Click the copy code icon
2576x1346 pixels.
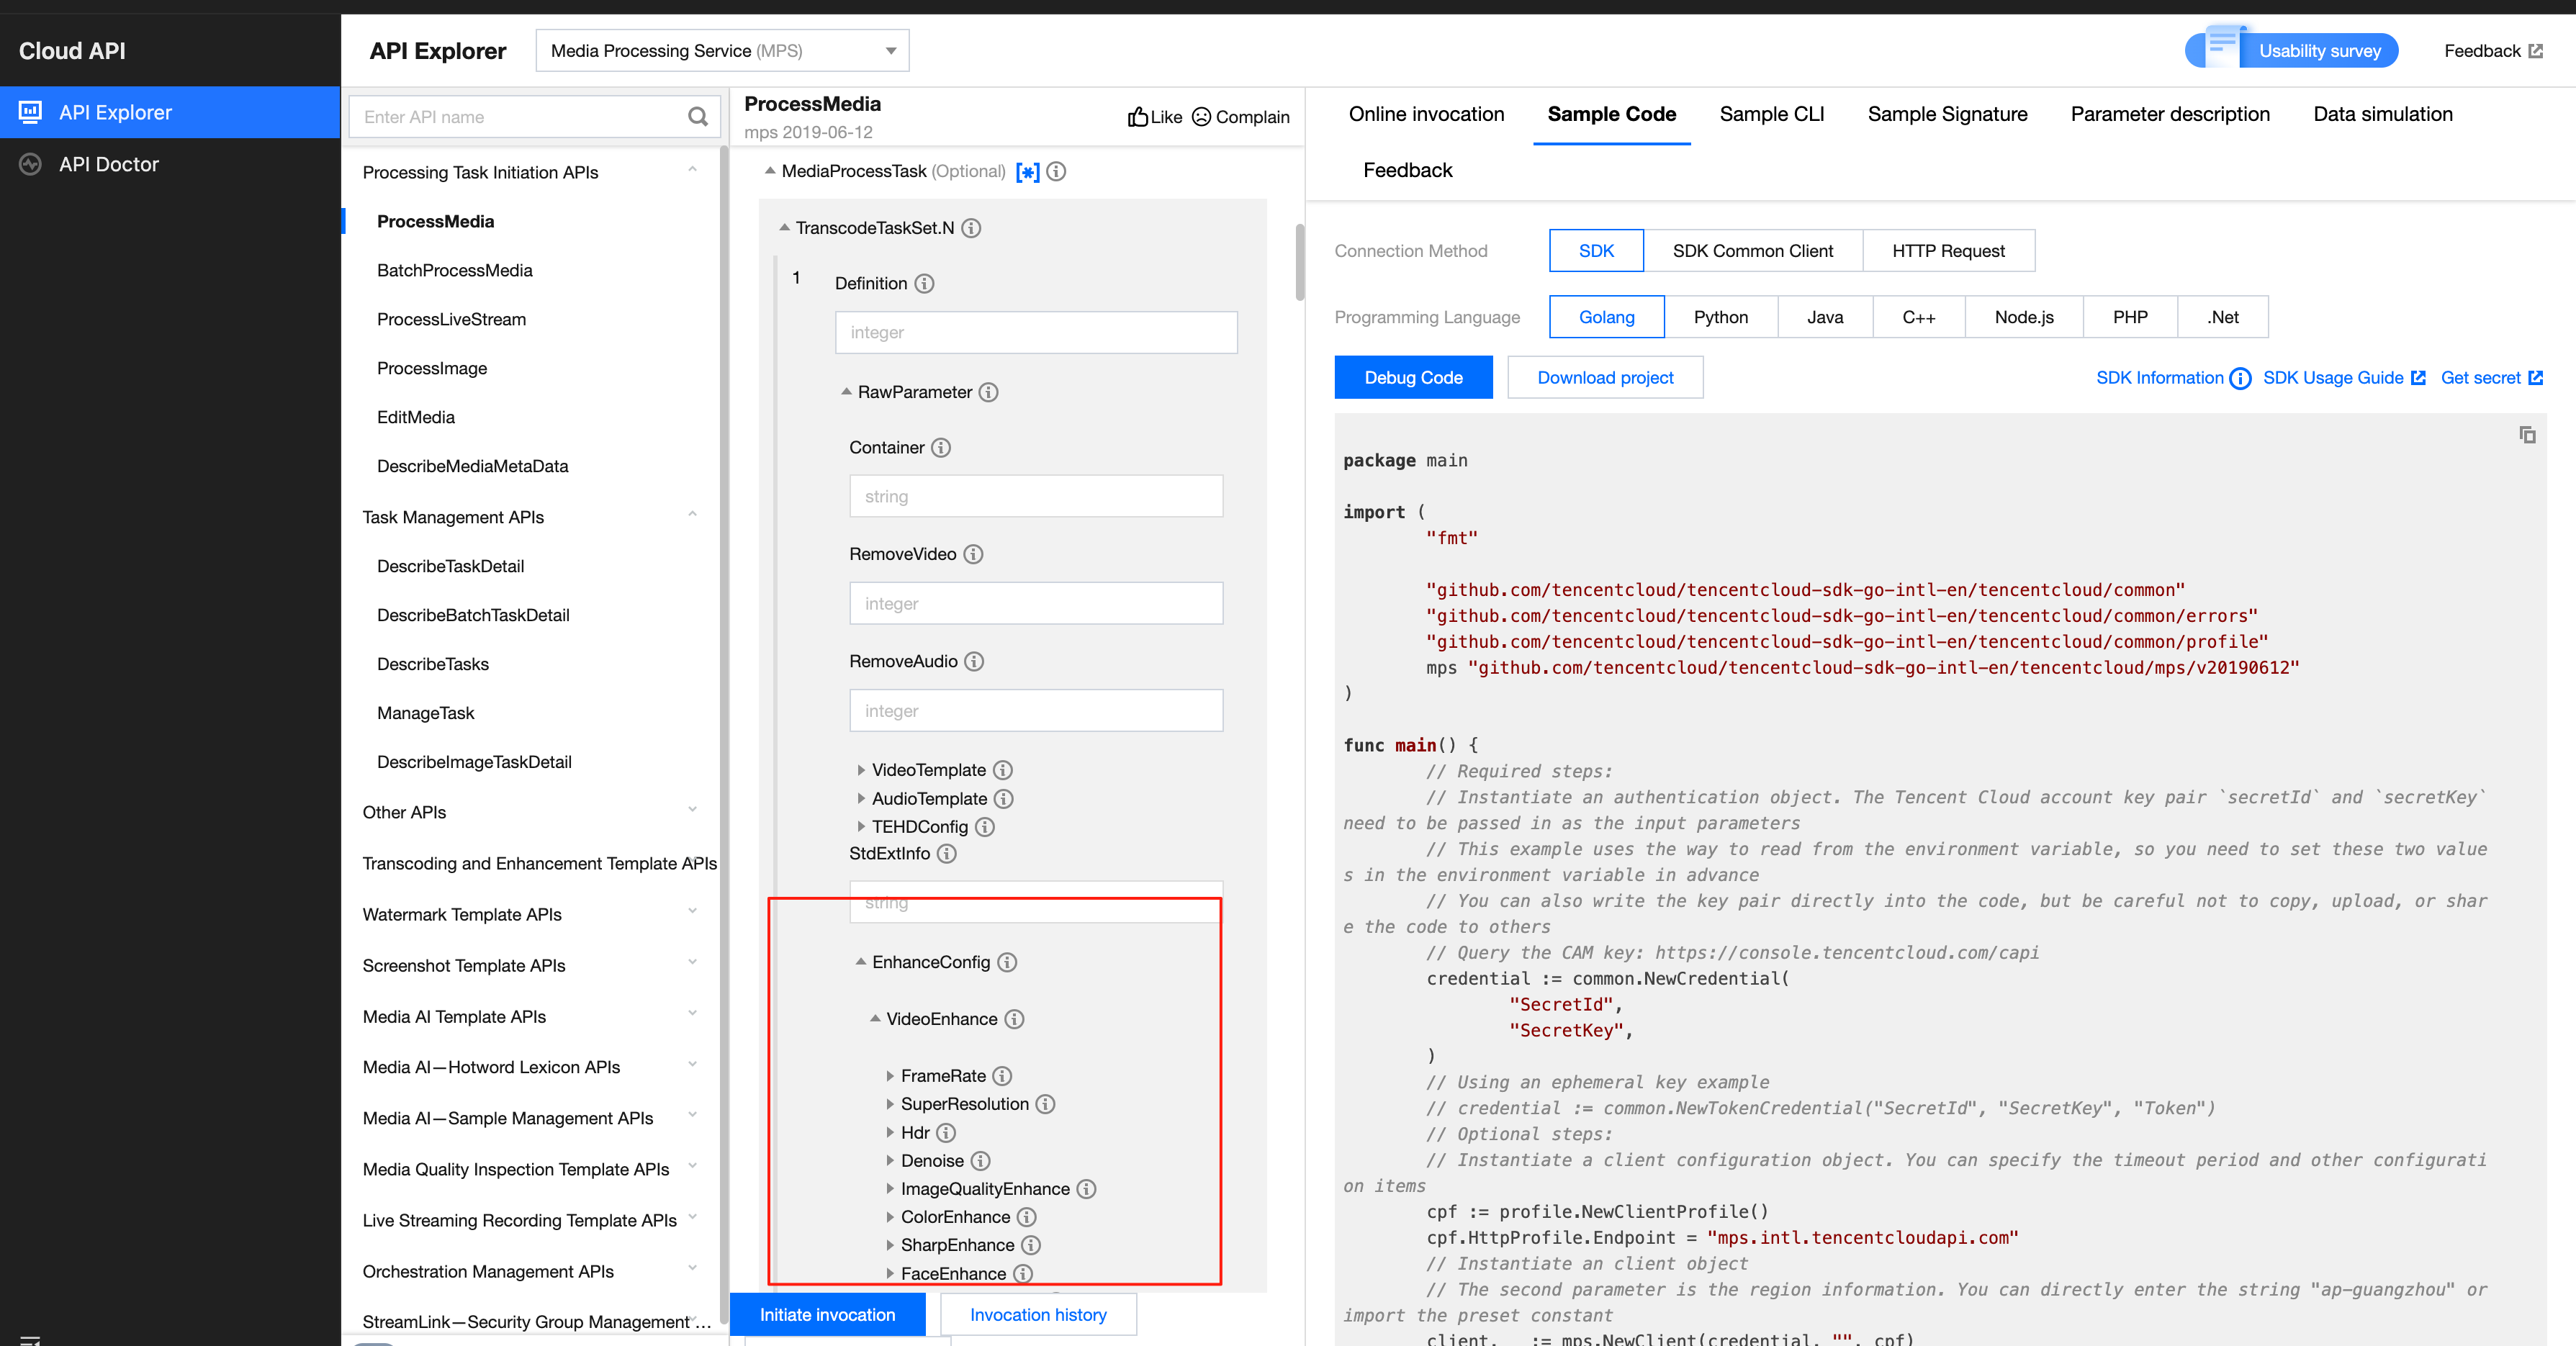click(x=2526, y=434)
